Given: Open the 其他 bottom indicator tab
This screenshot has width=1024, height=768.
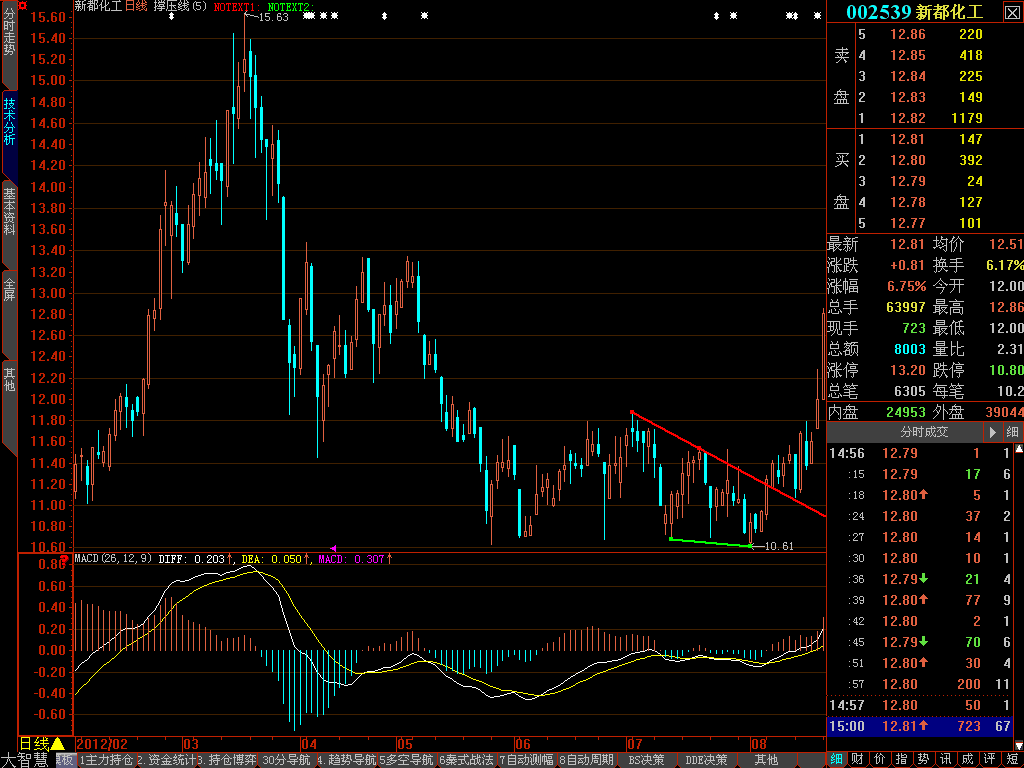Looking at the screenshot, I should coord(767,760).
